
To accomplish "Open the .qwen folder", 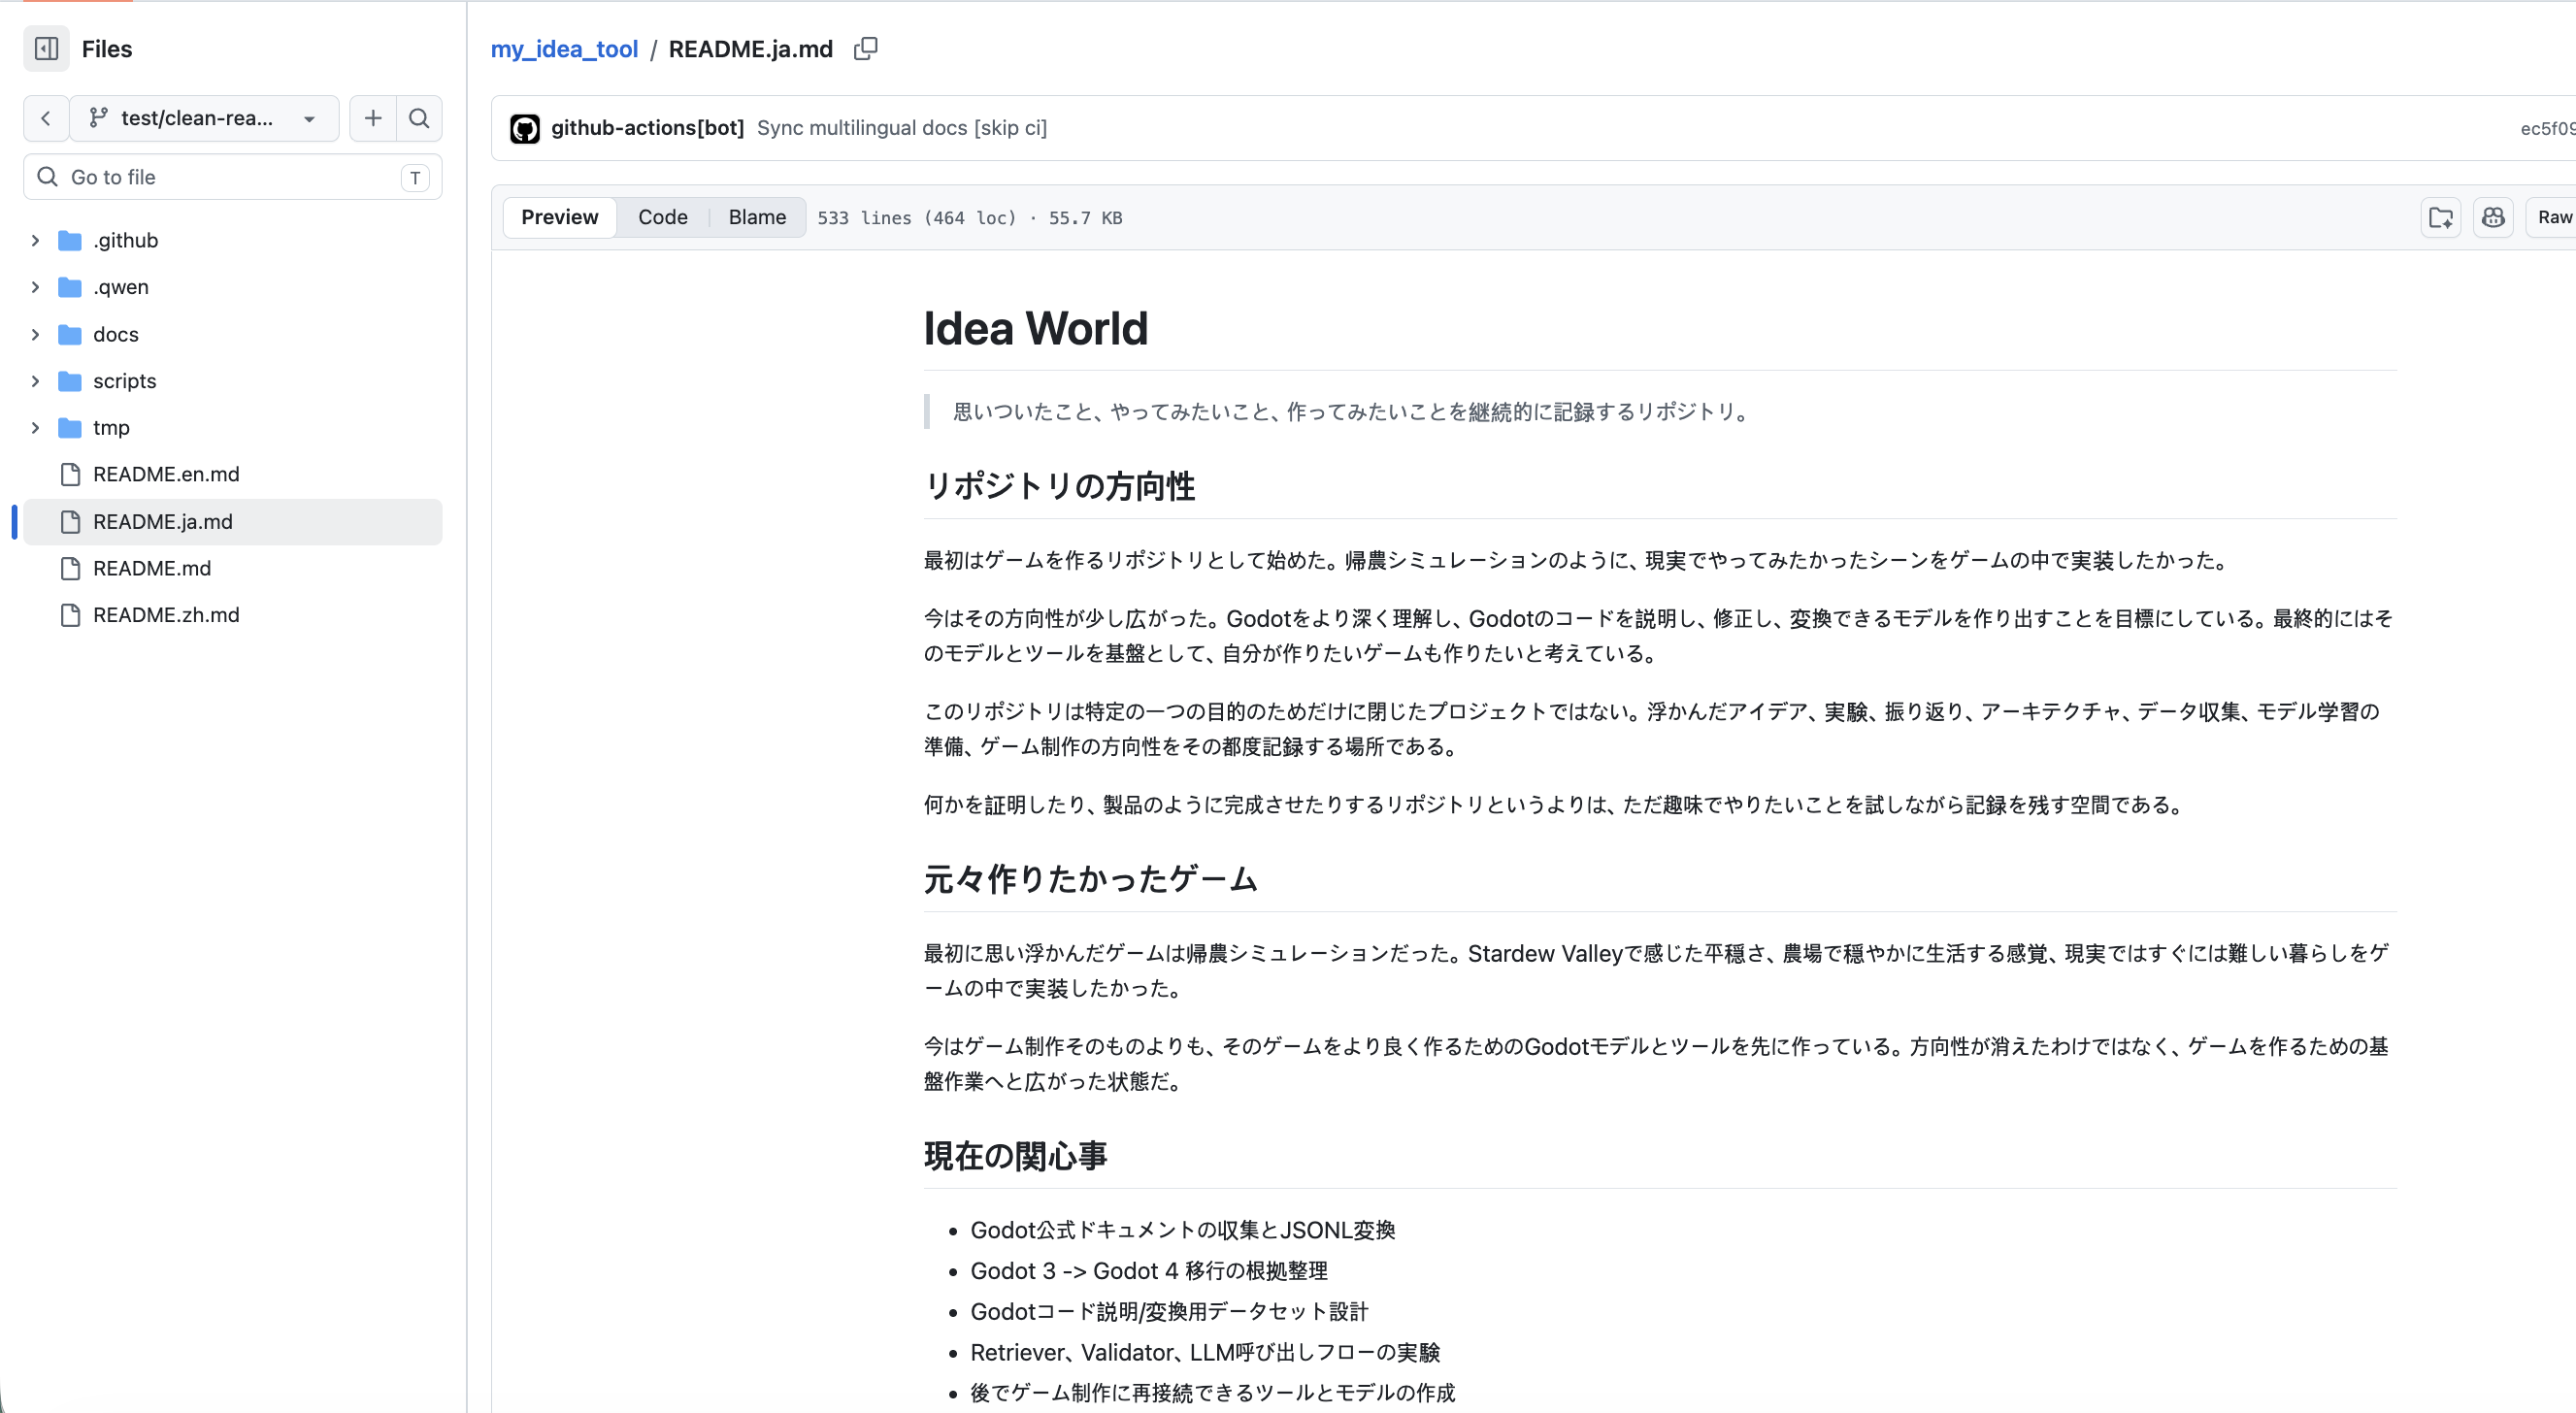I will [x=120, y=287].
